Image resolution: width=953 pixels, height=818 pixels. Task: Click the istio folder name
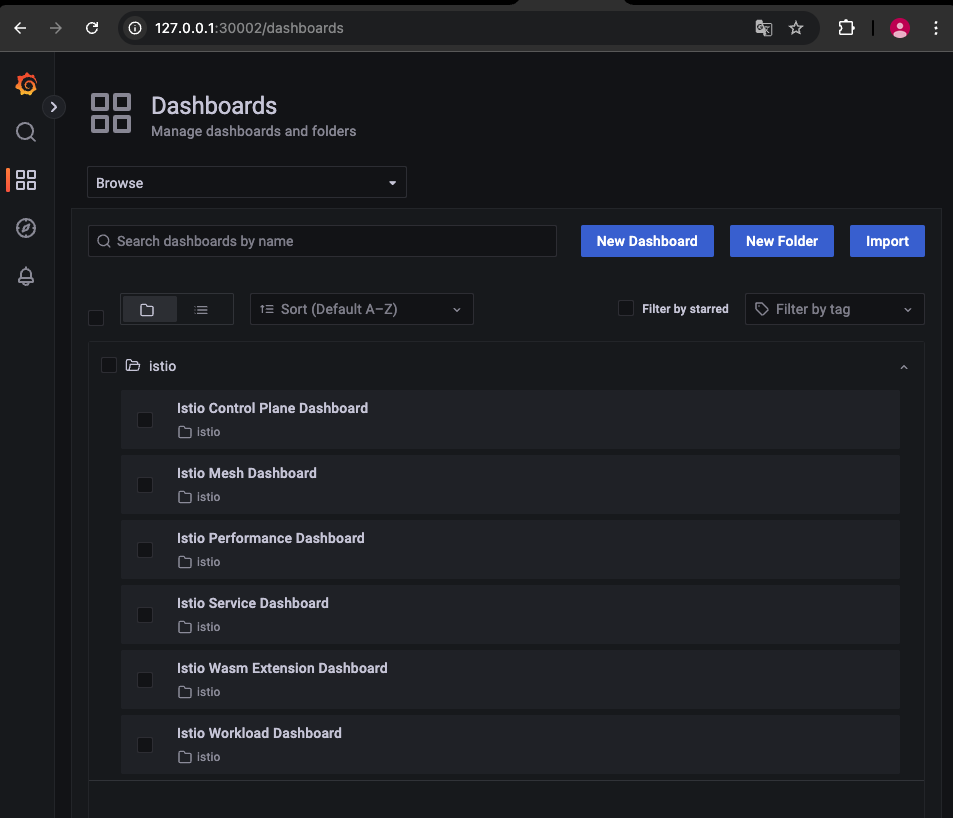point(162,366)
